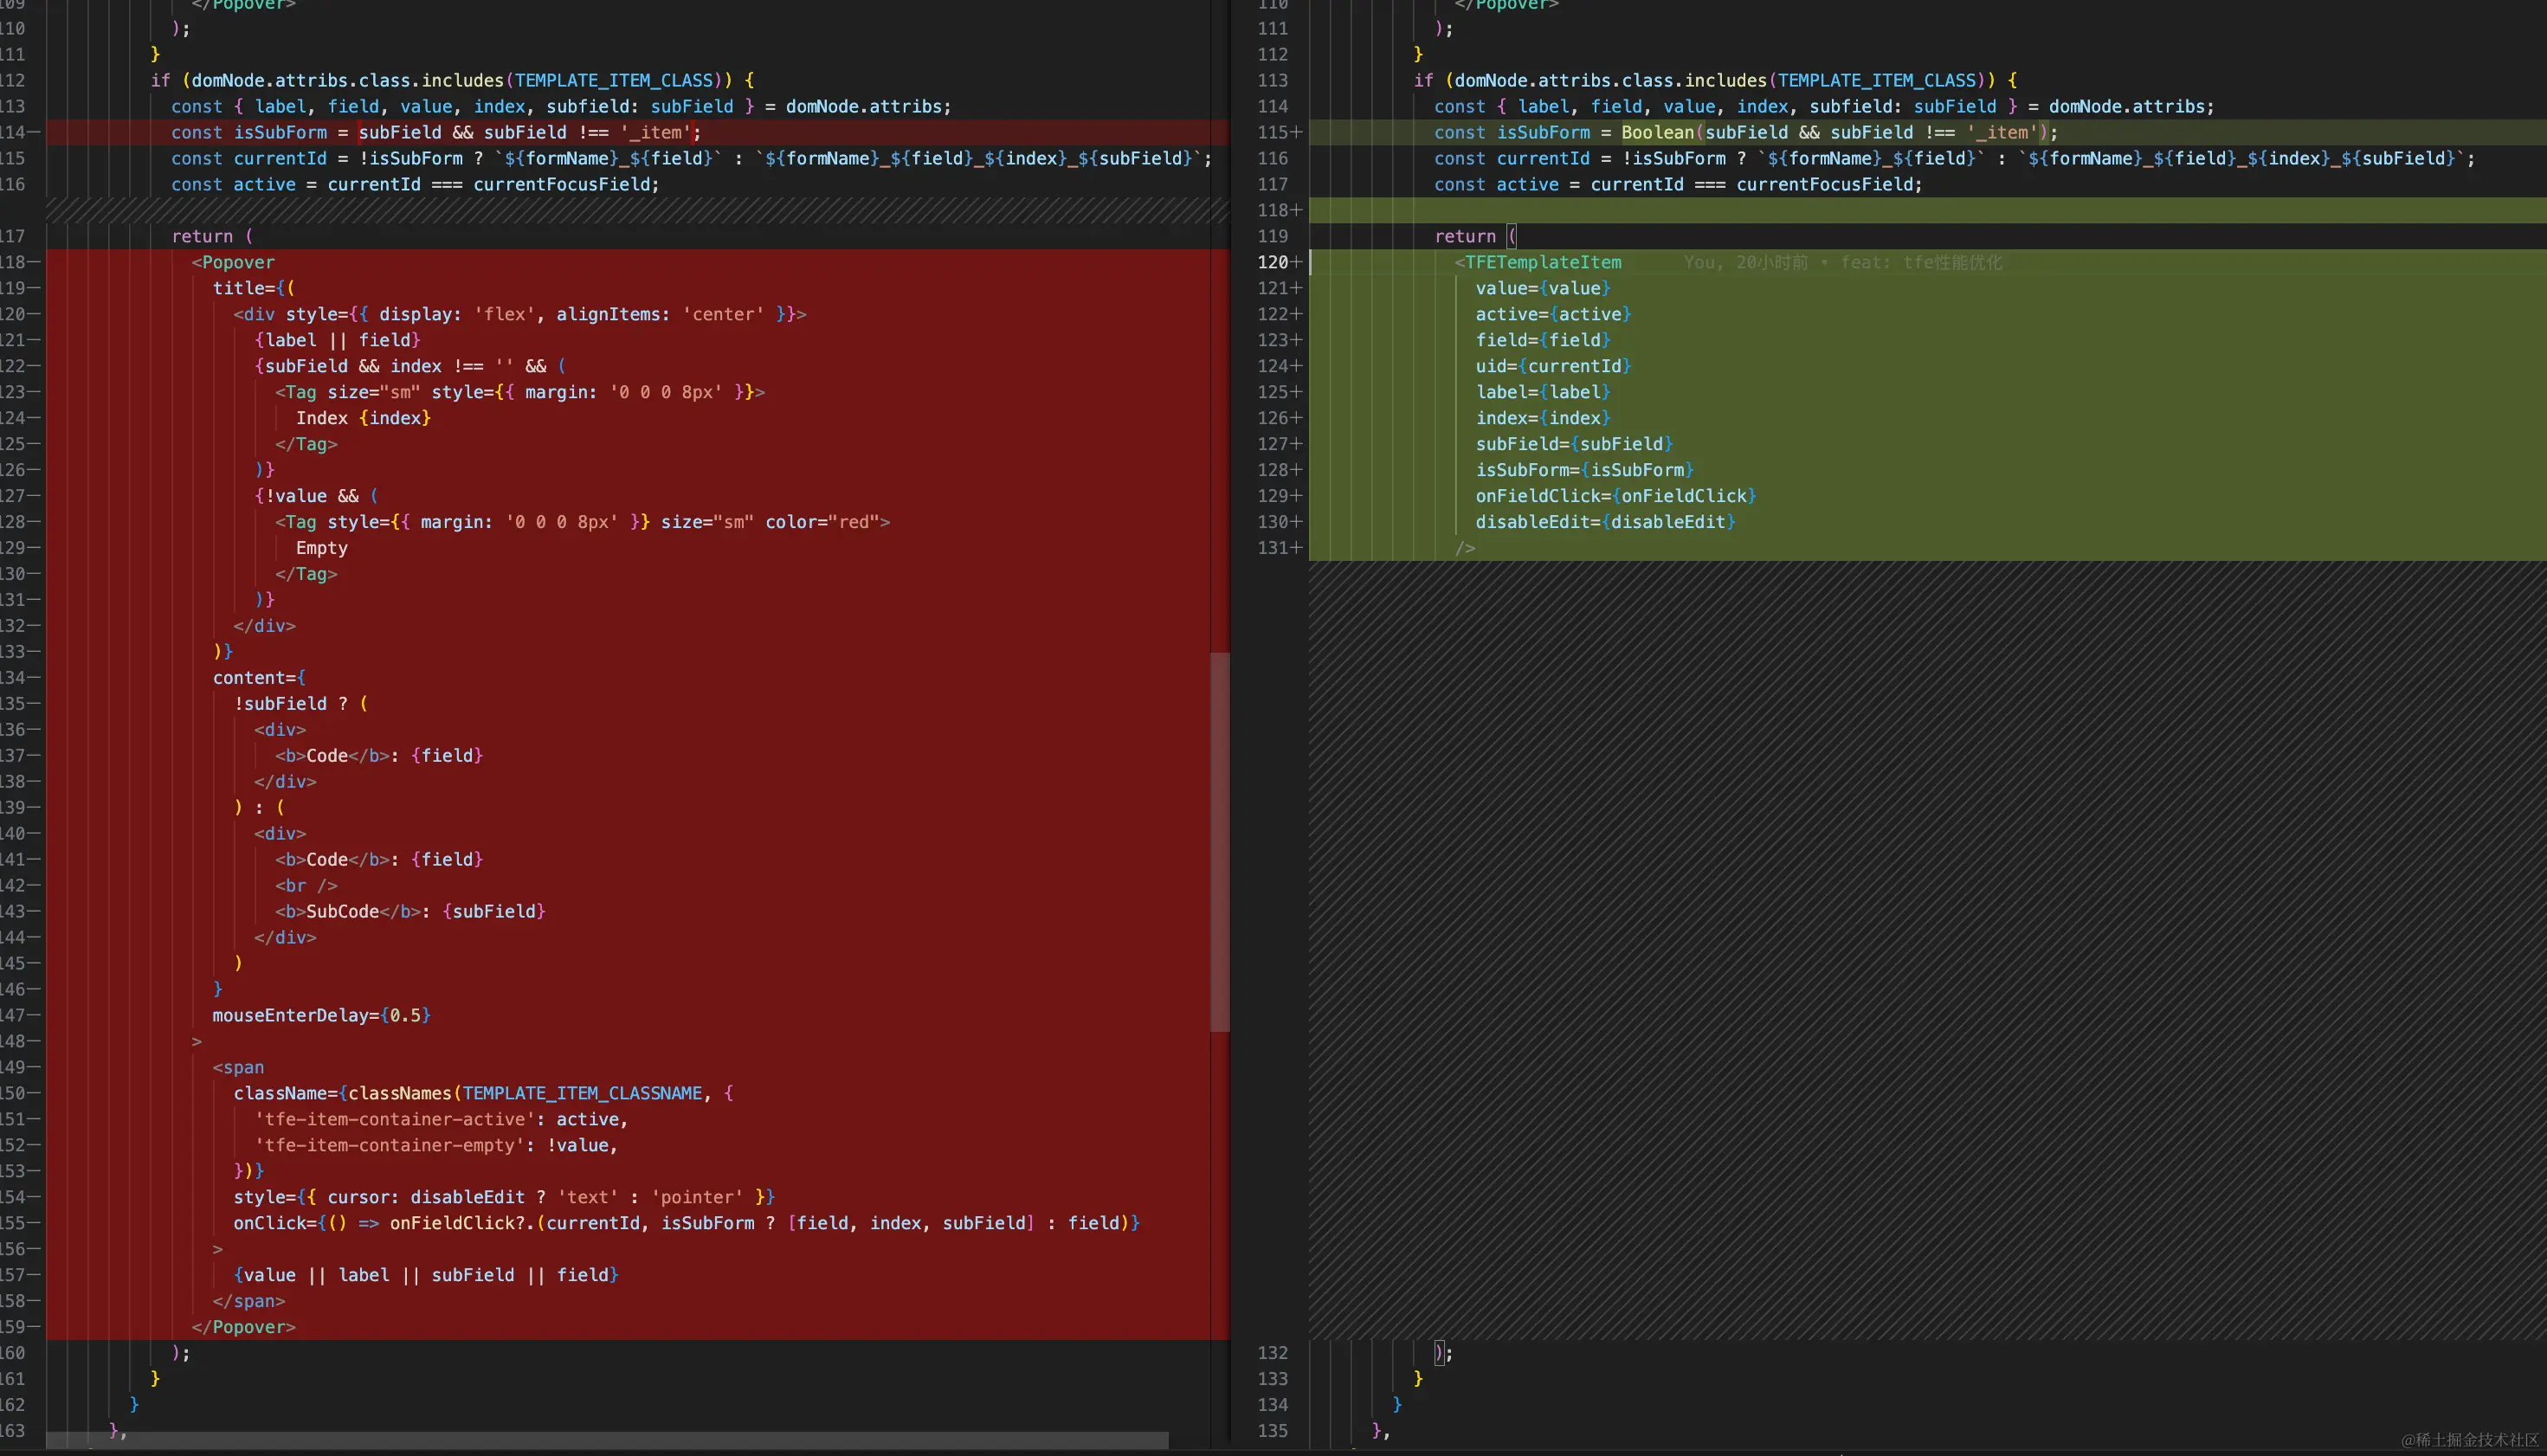The image size is (2547, 1456).
Task: Click the uid={currentId} prop line
Action: tap(1552, 366)
